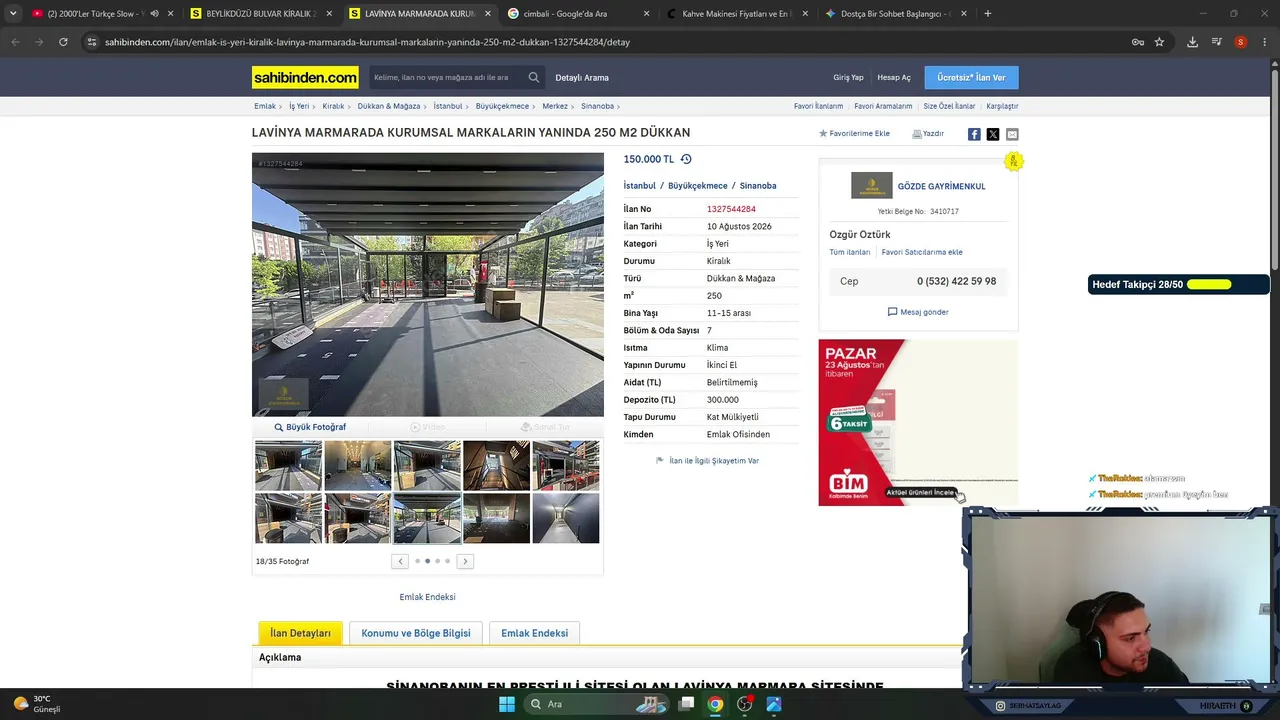Click the BİM Pazar advertisement banner

[x=918, y=422]
